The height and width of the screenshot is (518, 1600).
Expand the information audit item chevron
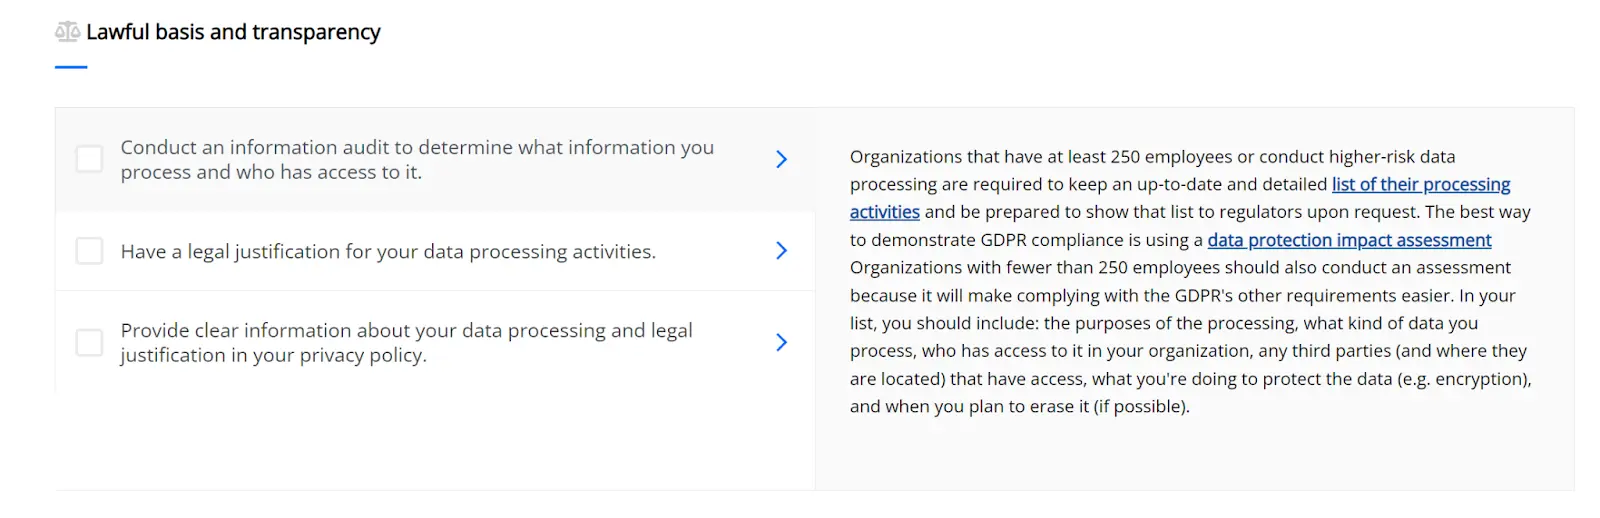[x=781, y=159]
